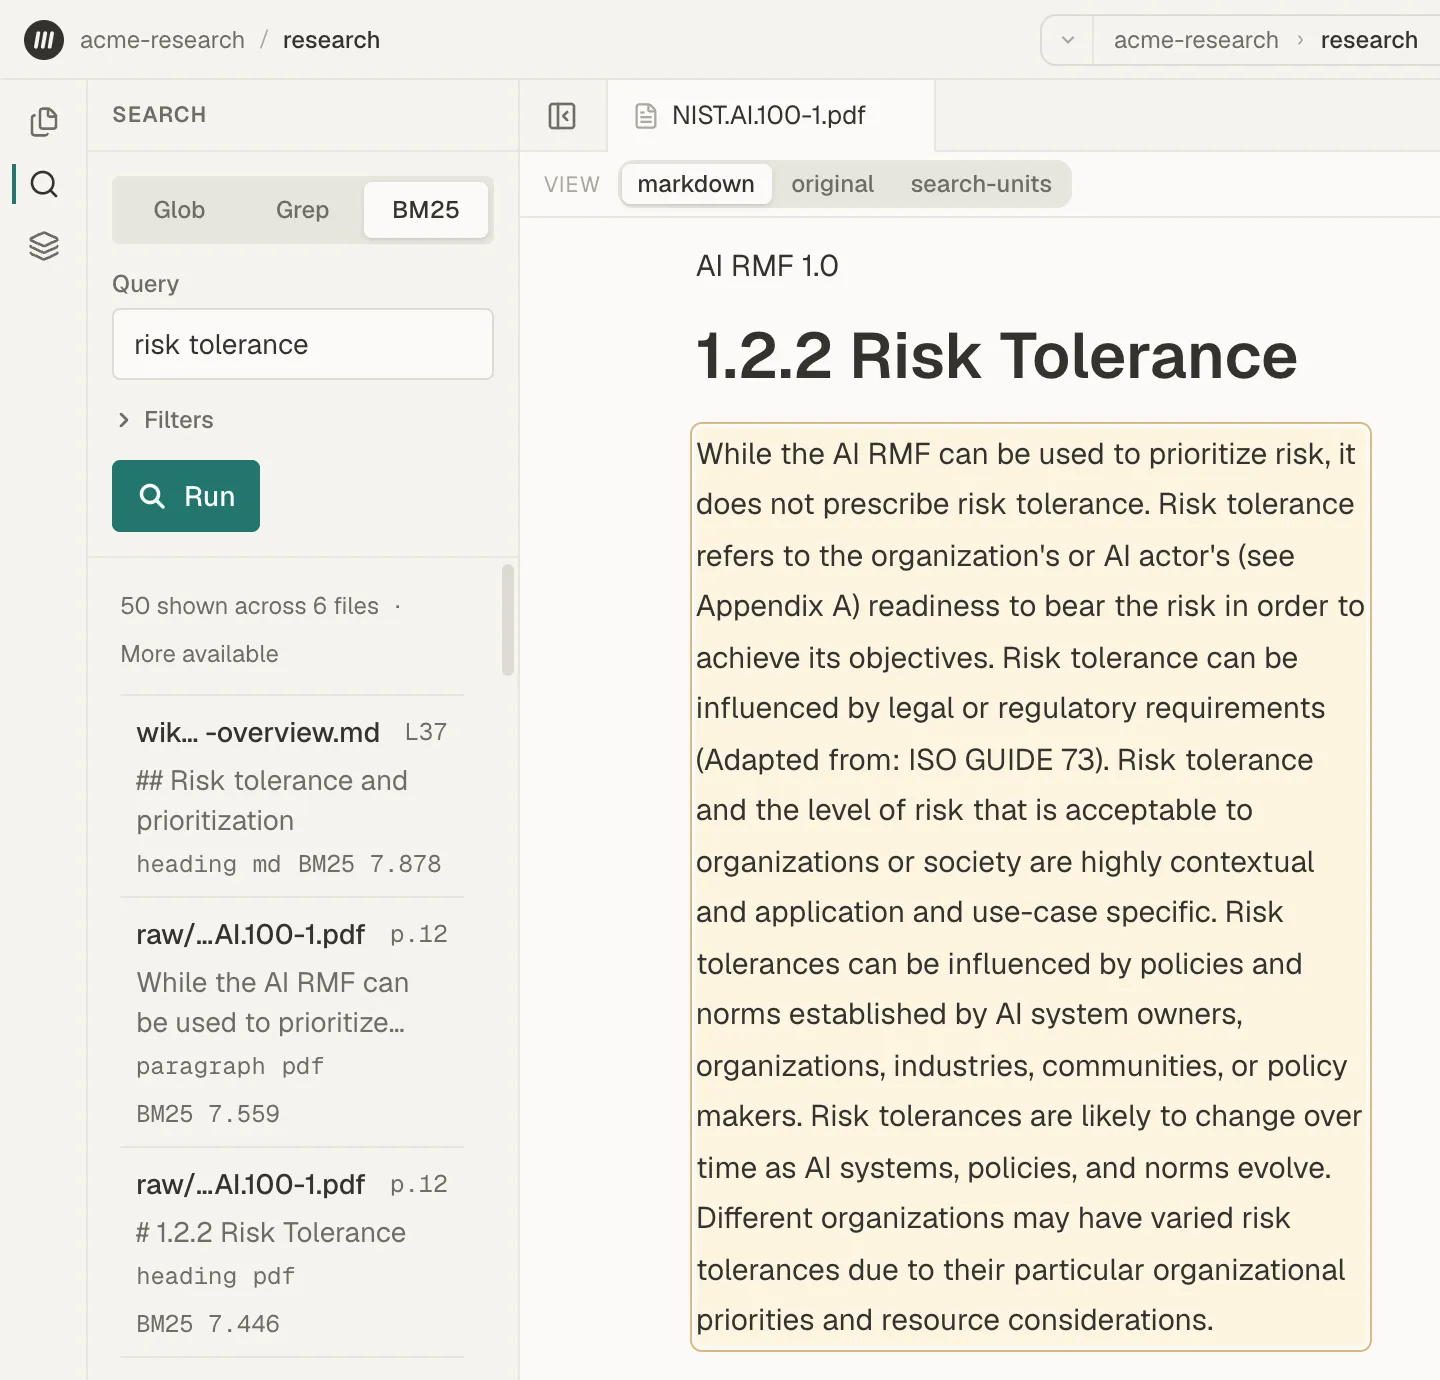Focus the Query input field
Viewport: 1440px width, 1380px height.
point(303,344)
